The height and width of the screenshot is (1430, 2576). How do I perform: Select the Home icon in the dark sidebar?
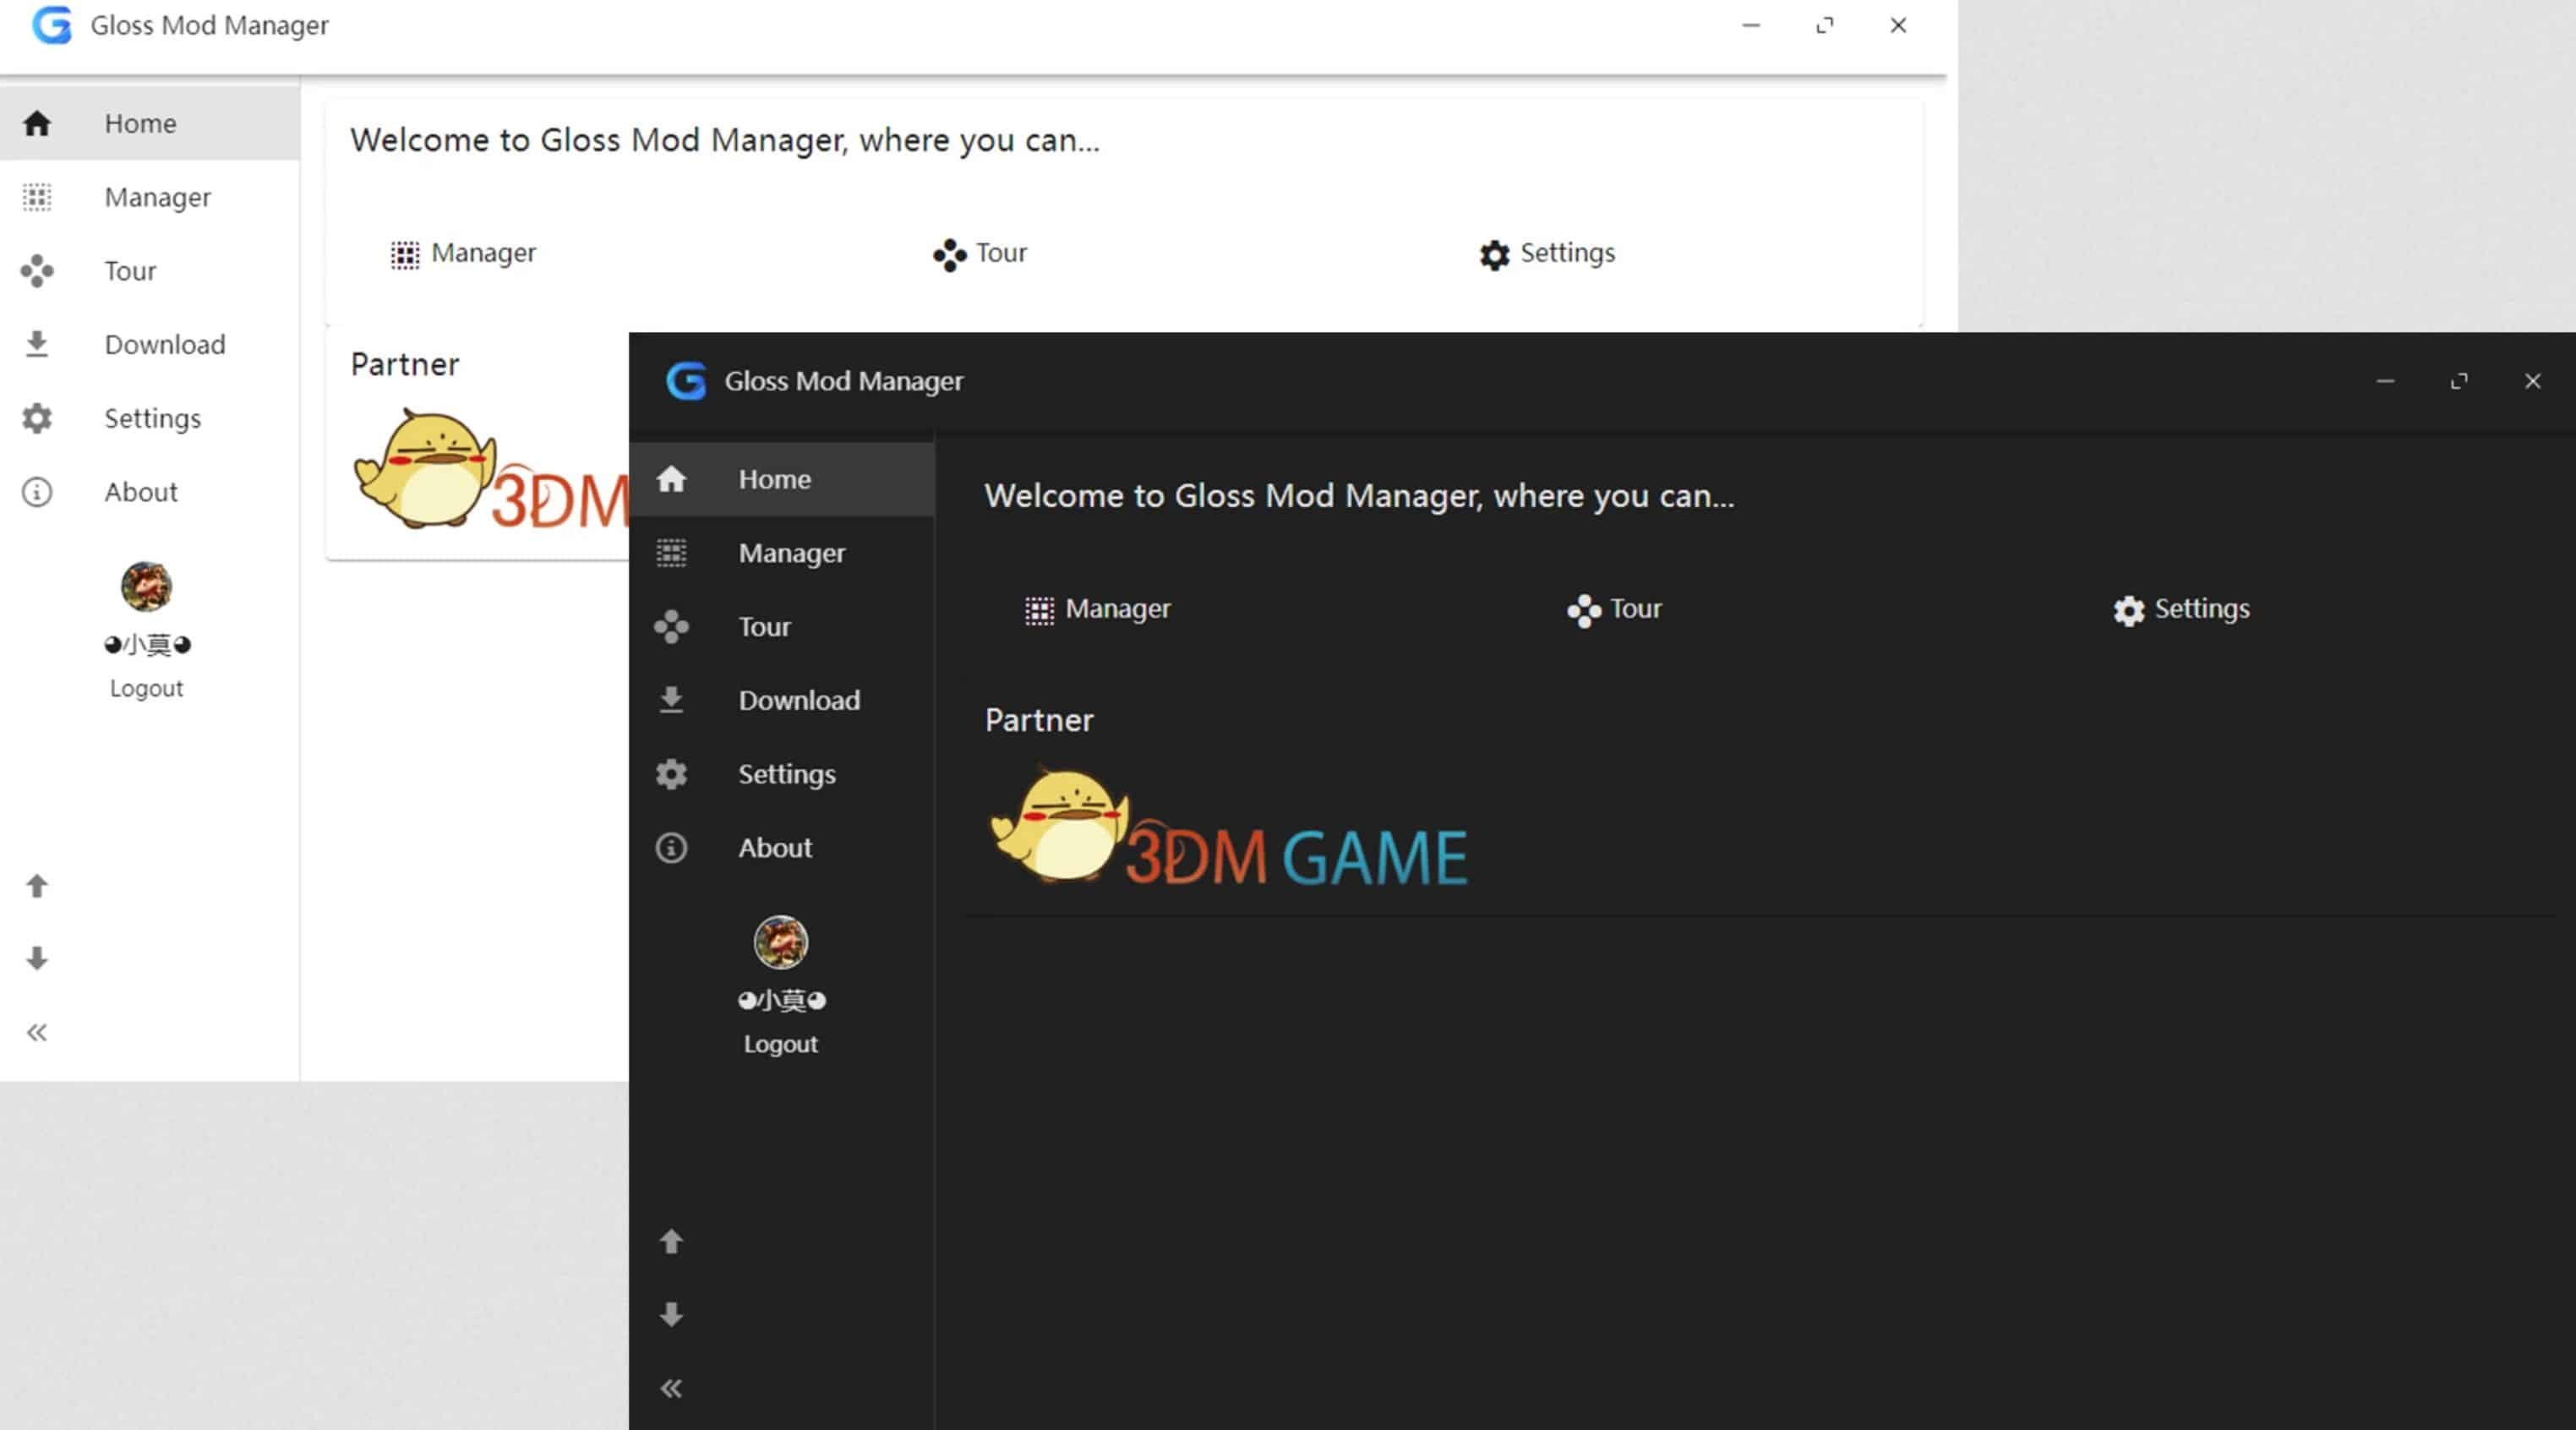671,479
